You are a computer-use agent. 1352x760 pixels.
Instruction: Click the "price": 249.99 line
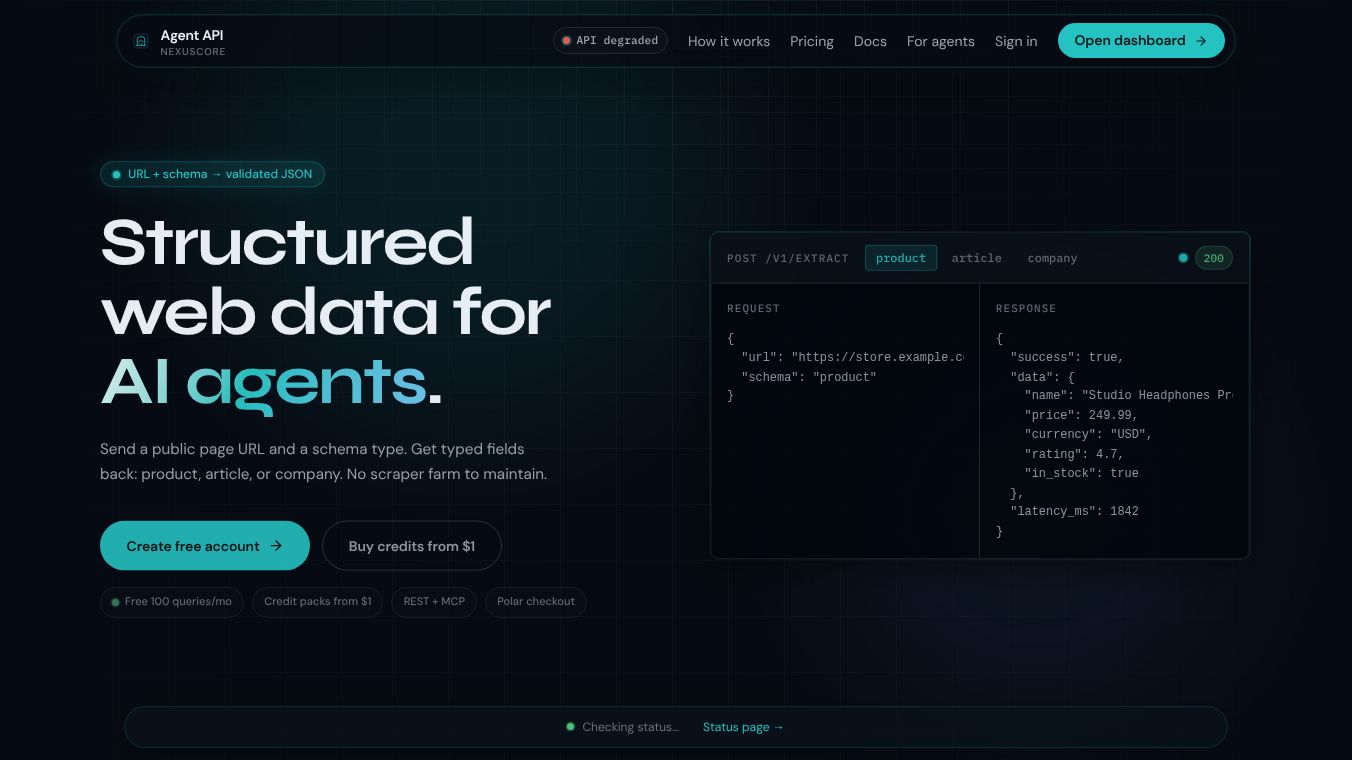[1081, 415]
